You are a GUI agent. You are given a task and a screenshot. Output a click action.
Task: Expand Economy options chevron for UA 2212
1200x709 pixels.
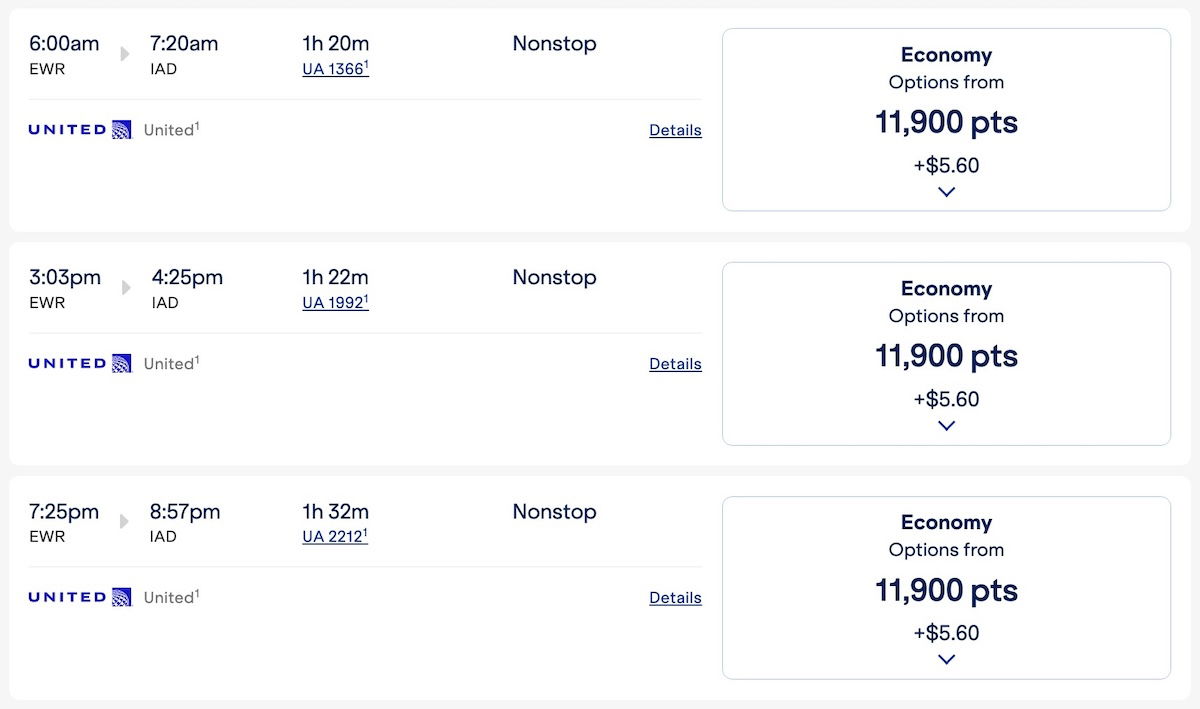pos(946,660)
